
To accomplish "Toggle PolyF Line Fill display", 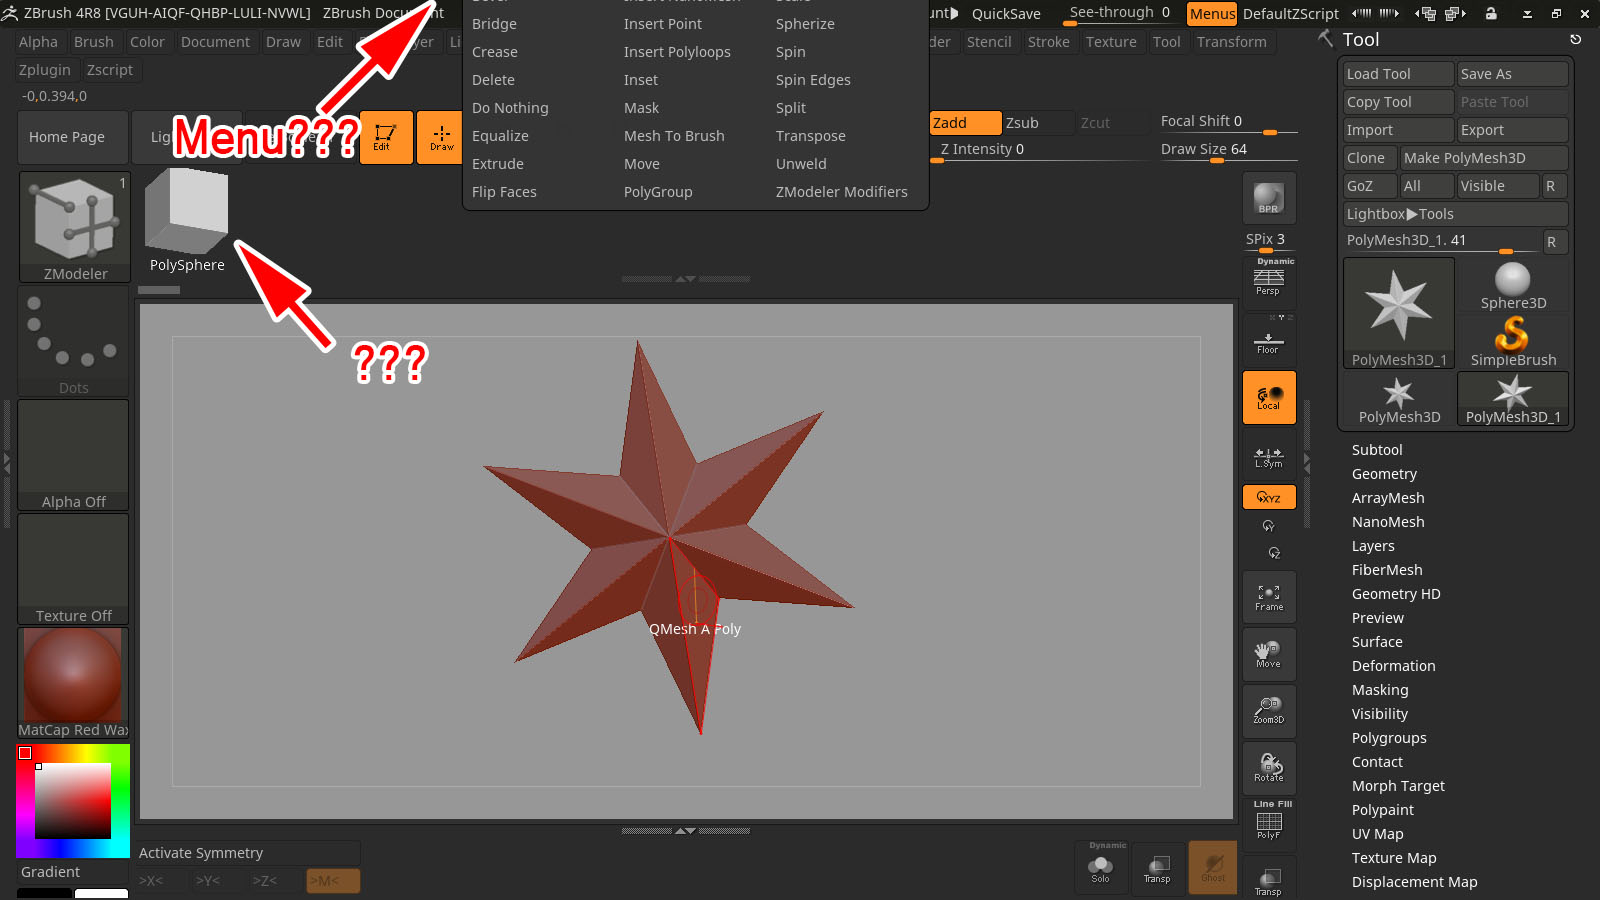I will tap(1269, 824).
